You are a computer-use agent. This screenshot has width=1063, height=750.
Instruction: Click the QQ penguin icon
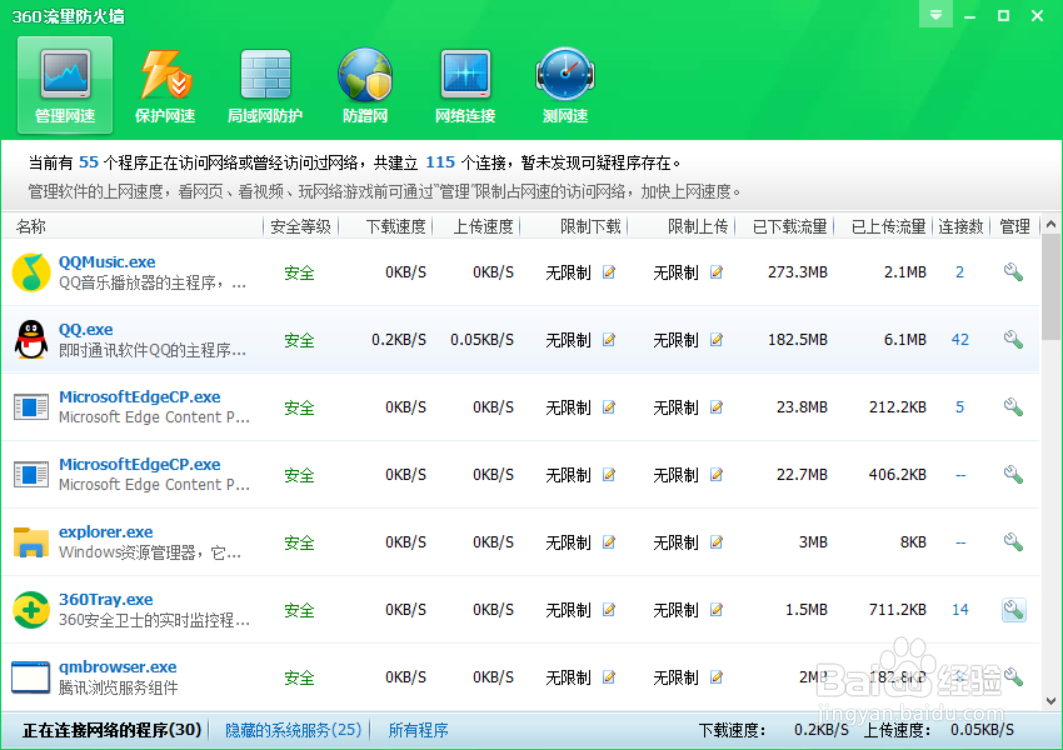pos(31,340)
